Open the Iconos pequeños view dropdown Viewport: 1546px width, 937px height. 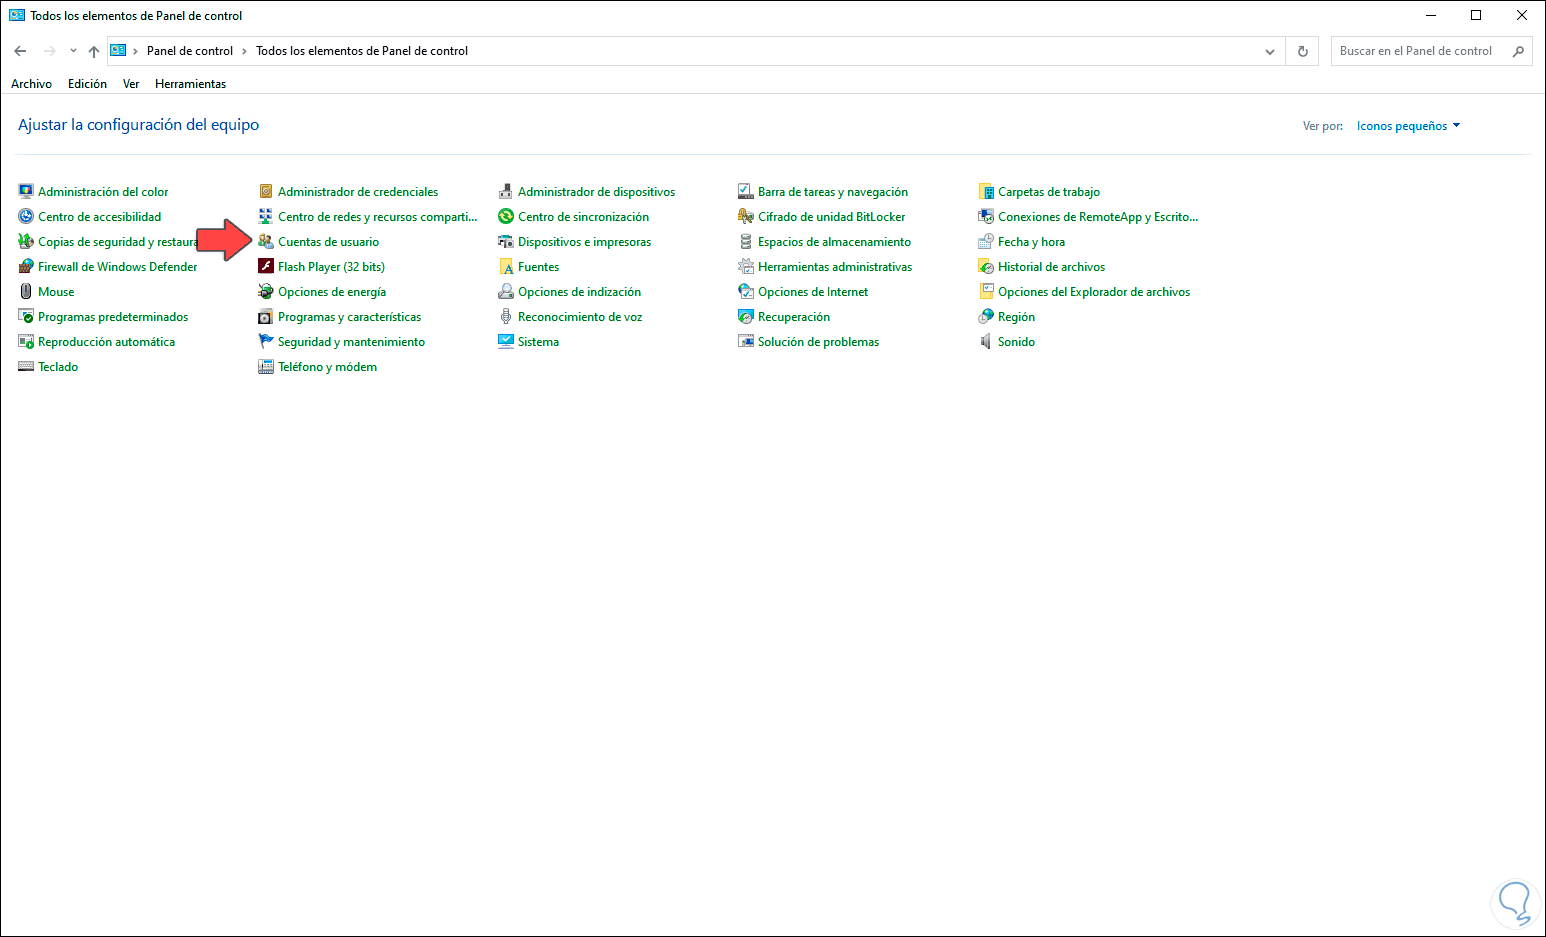(1407, 125)
